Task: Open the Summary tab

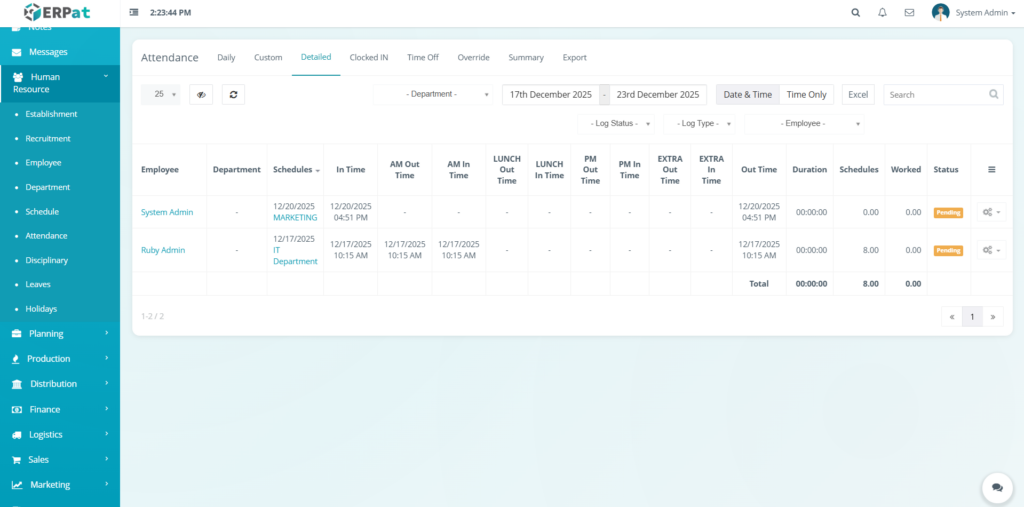Action: pos(525,58)
